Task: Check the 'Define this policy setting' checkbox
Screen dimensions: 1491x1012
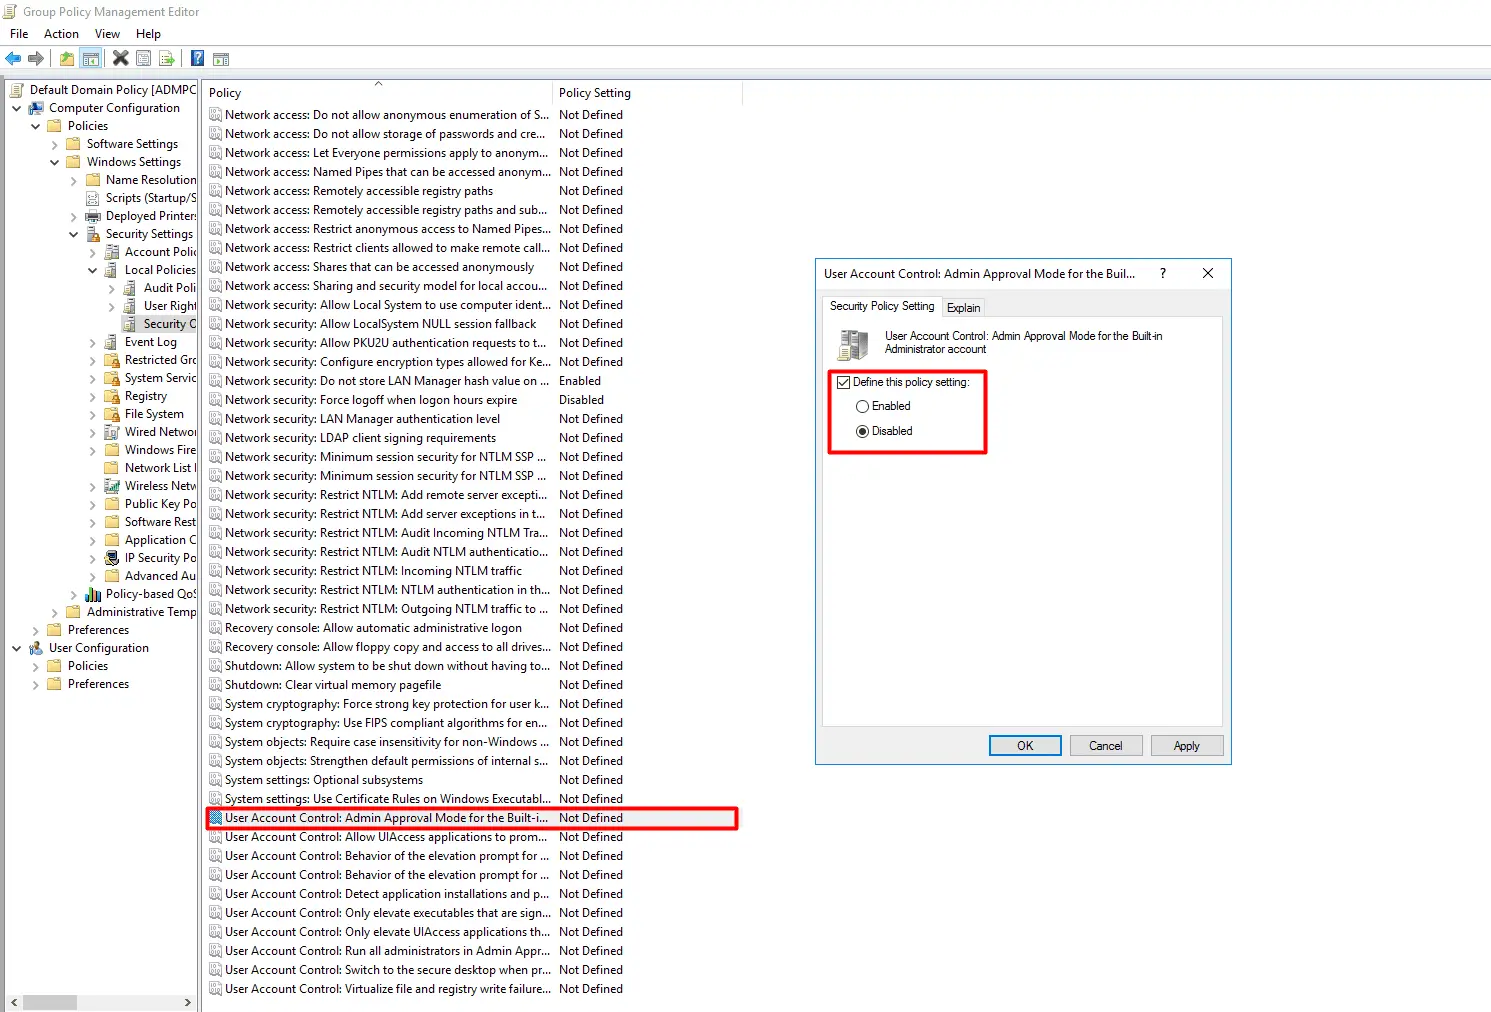Action: click(843, 382)
